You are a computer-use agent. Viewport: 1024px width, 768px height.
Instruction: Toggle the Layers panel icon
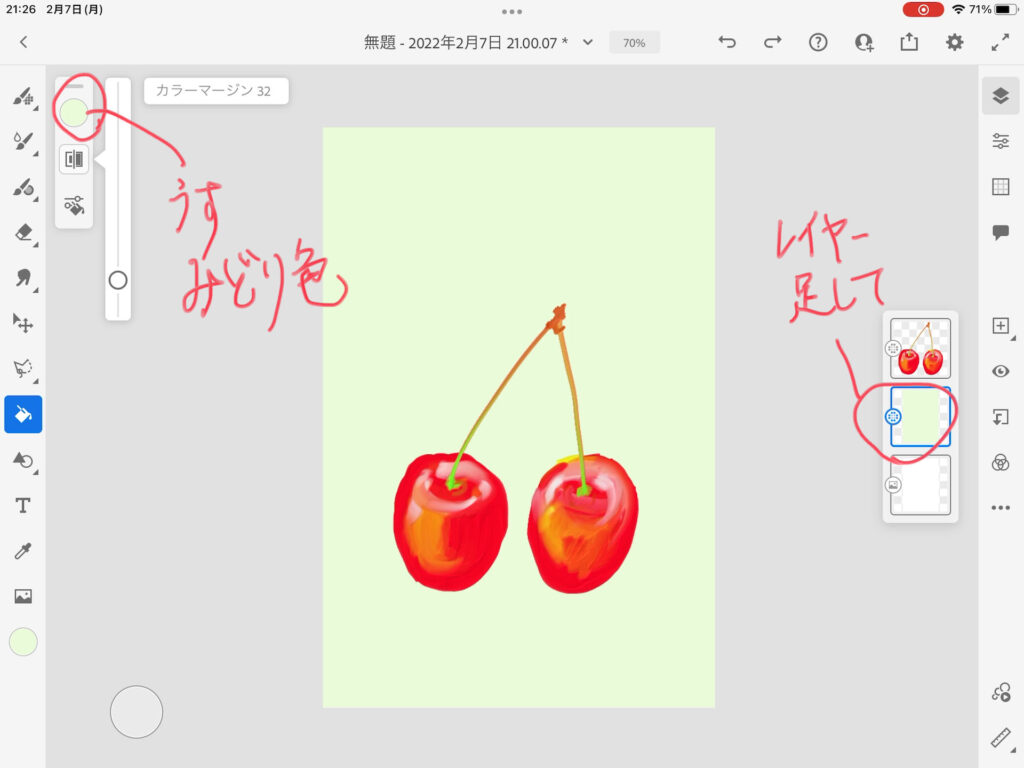tap(1000, 96)
